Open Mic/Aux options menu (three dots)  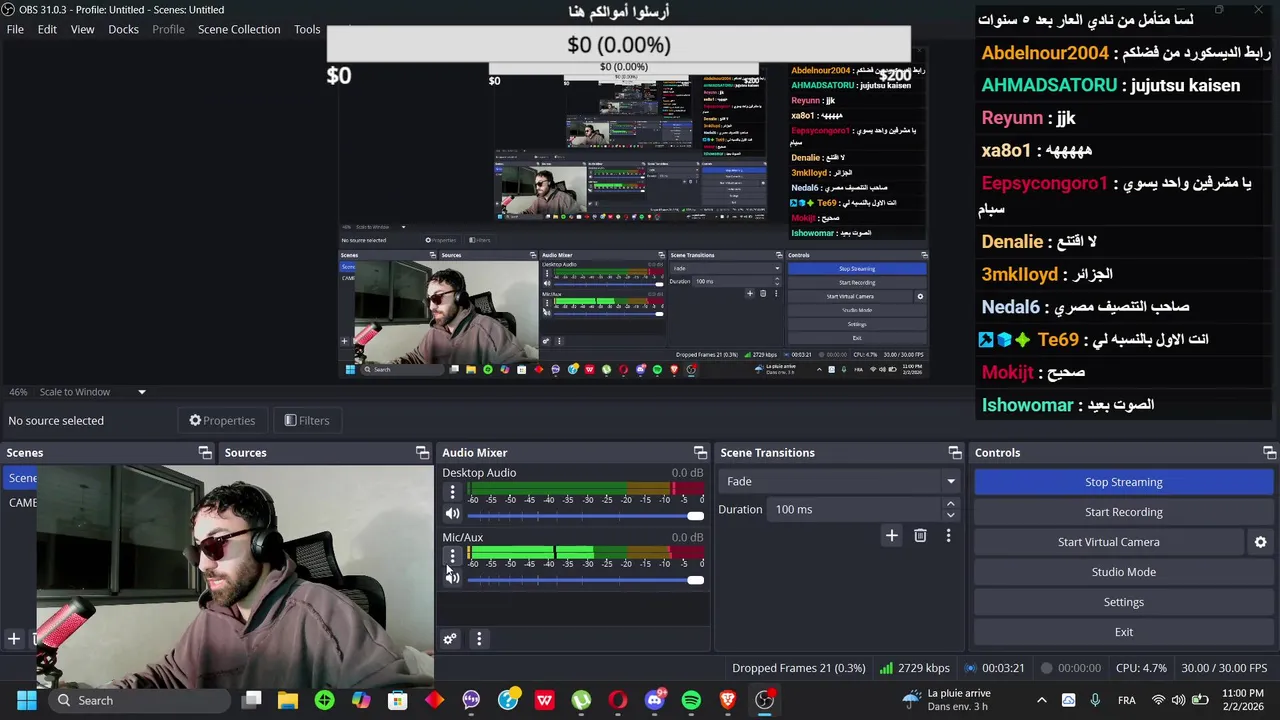click(x=452, y=556)
